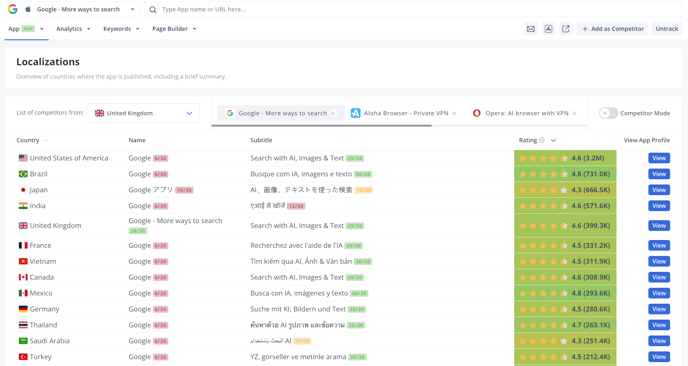
Task: Expand the App menu
Action: pyautogui.click(x=26, y=29)
